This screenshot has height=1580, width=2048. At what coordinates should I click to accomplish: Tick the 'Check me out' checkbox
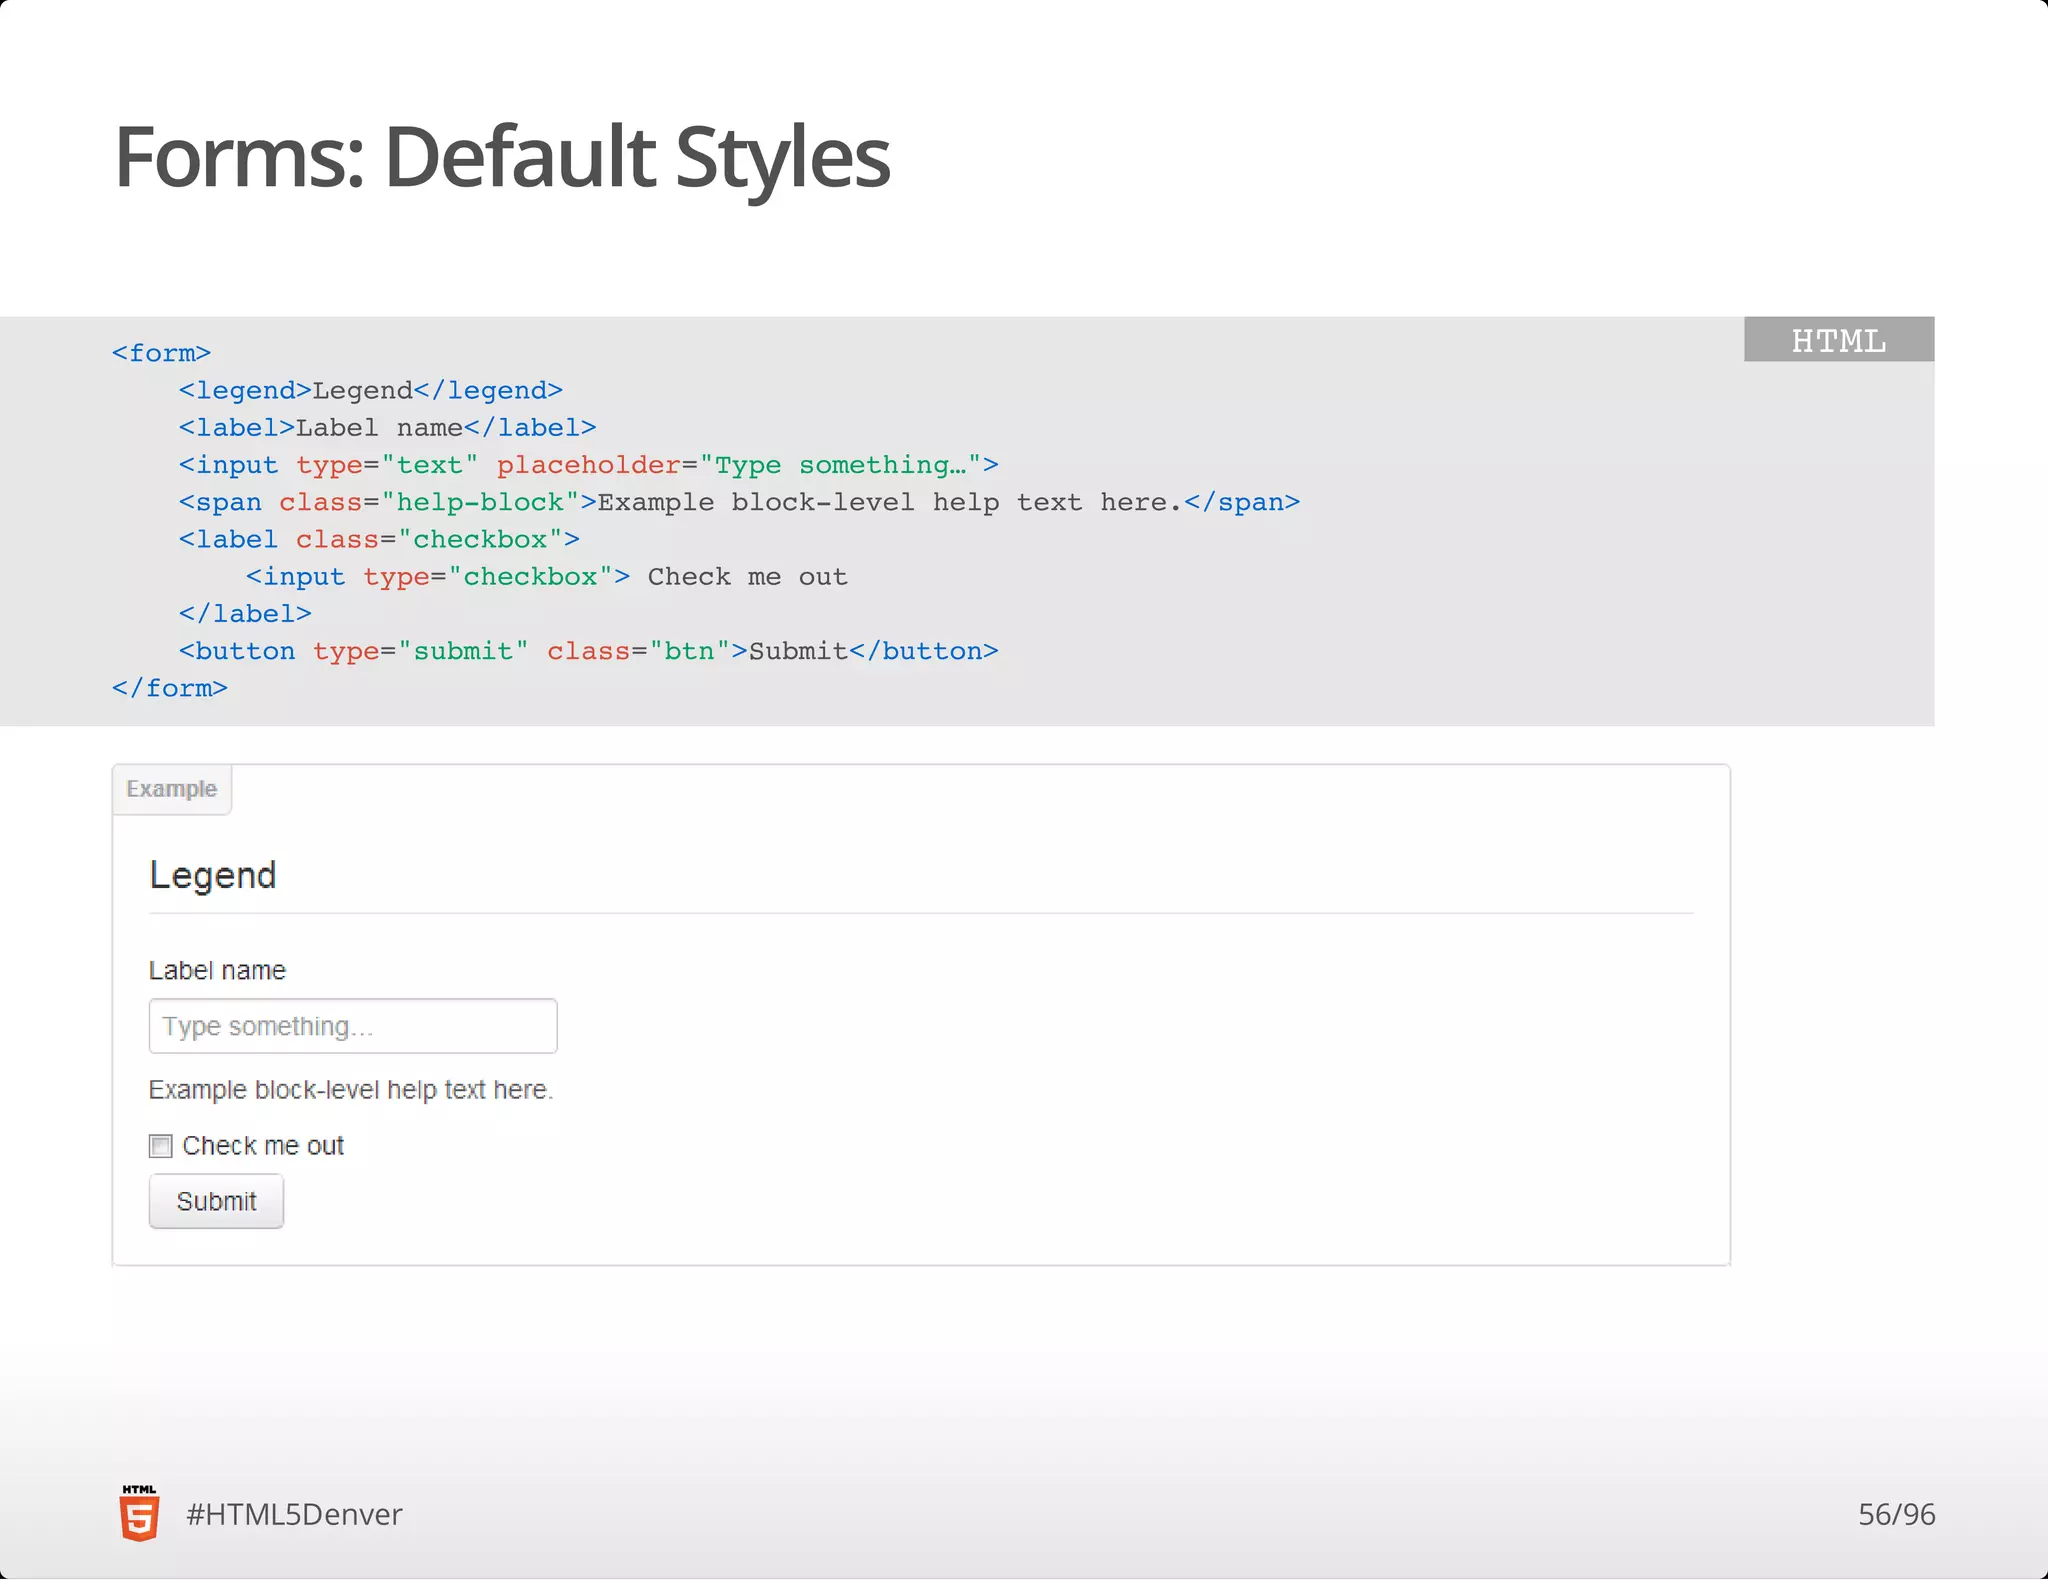click(x=161, y=1146)
